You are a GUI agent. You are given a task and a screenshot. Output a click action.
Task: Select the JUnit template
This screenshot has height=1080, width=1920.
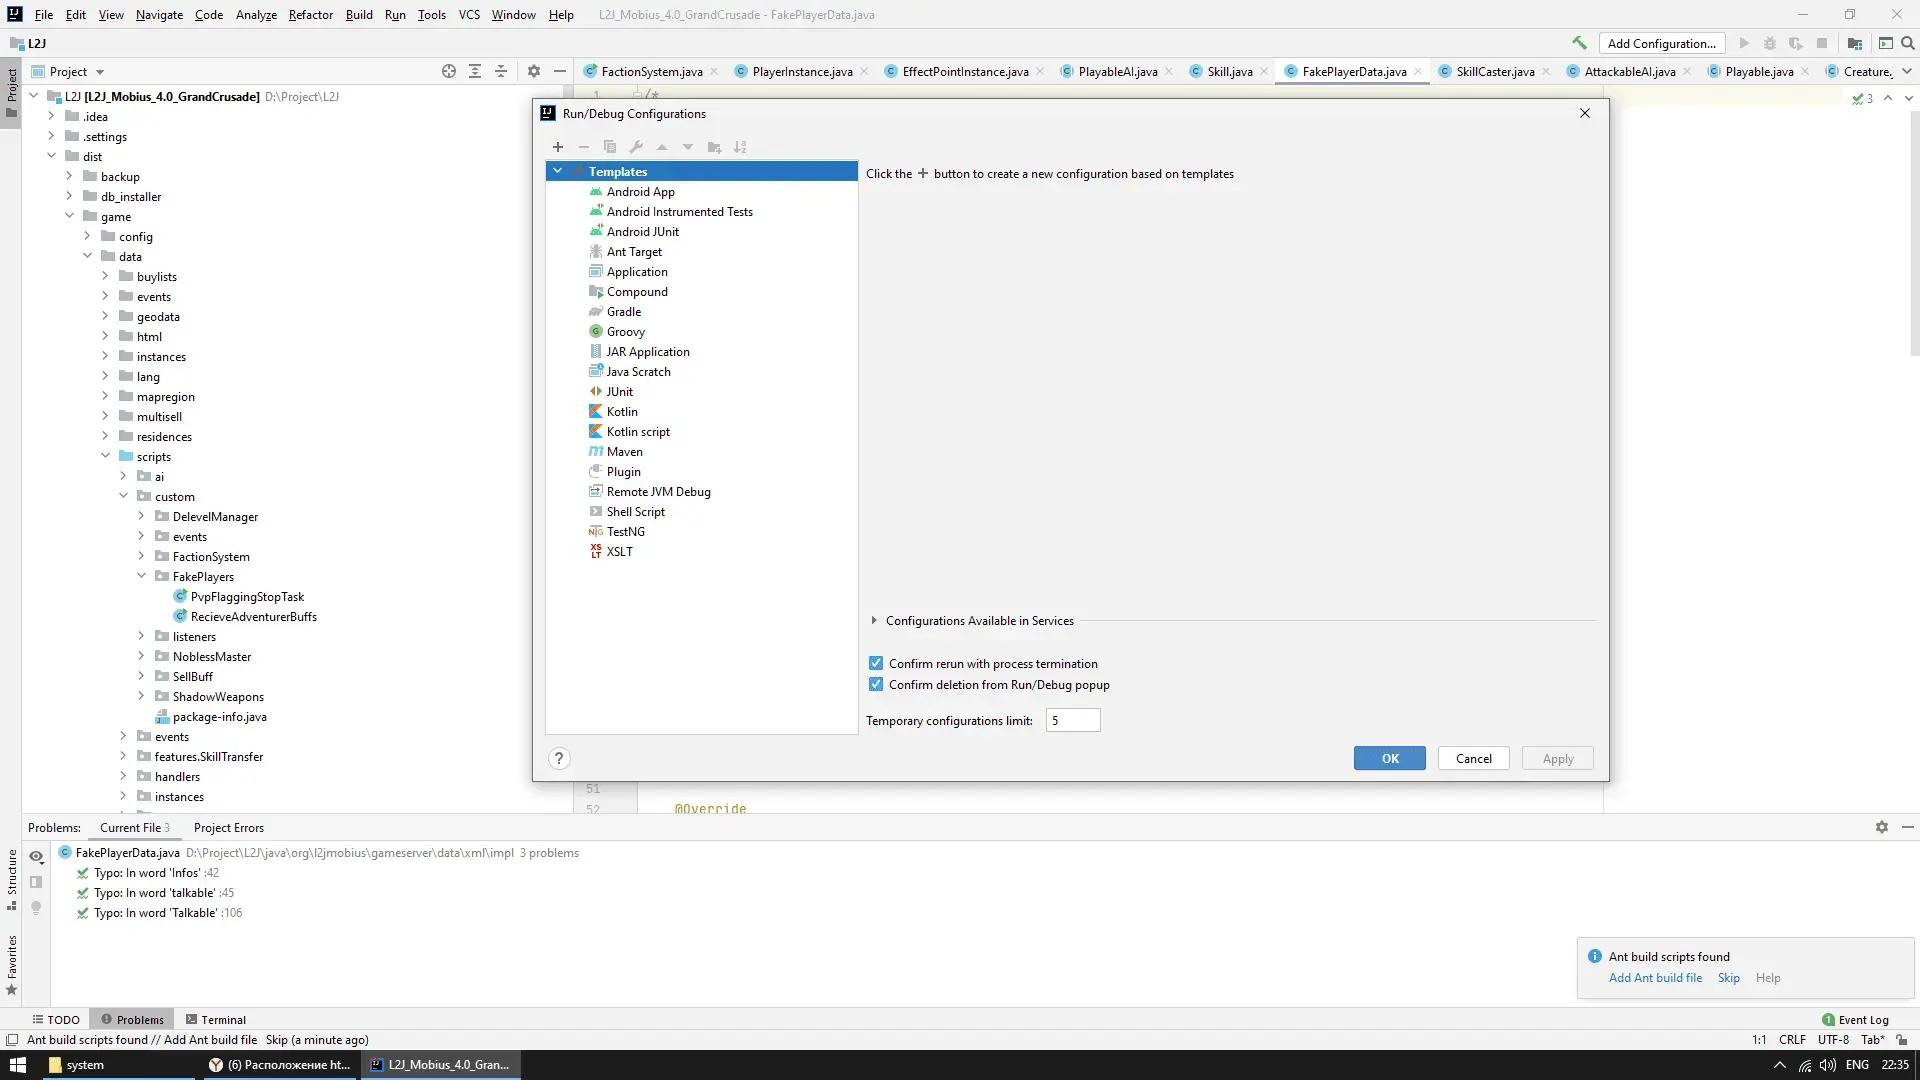pyautogui.click(x=620, y=391)
